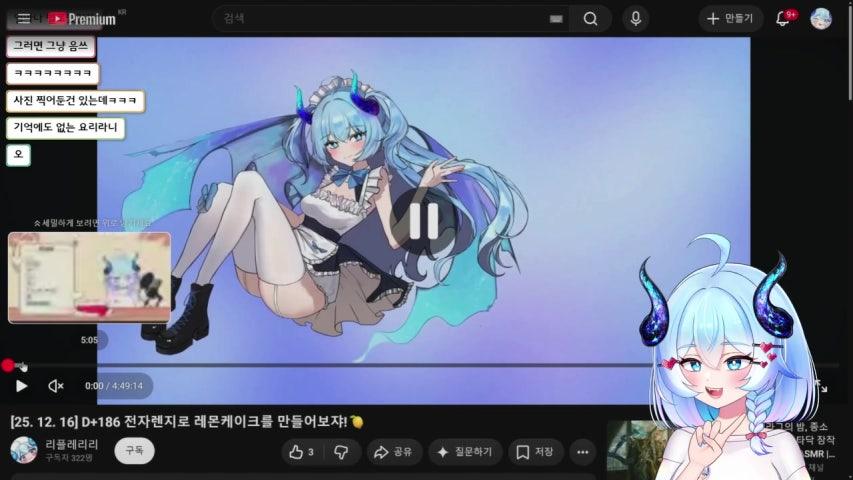This screenshot has width=853, height=480.
Task: Click the magnifier search button
Action: pyautogui.click(x=590, y=19)
